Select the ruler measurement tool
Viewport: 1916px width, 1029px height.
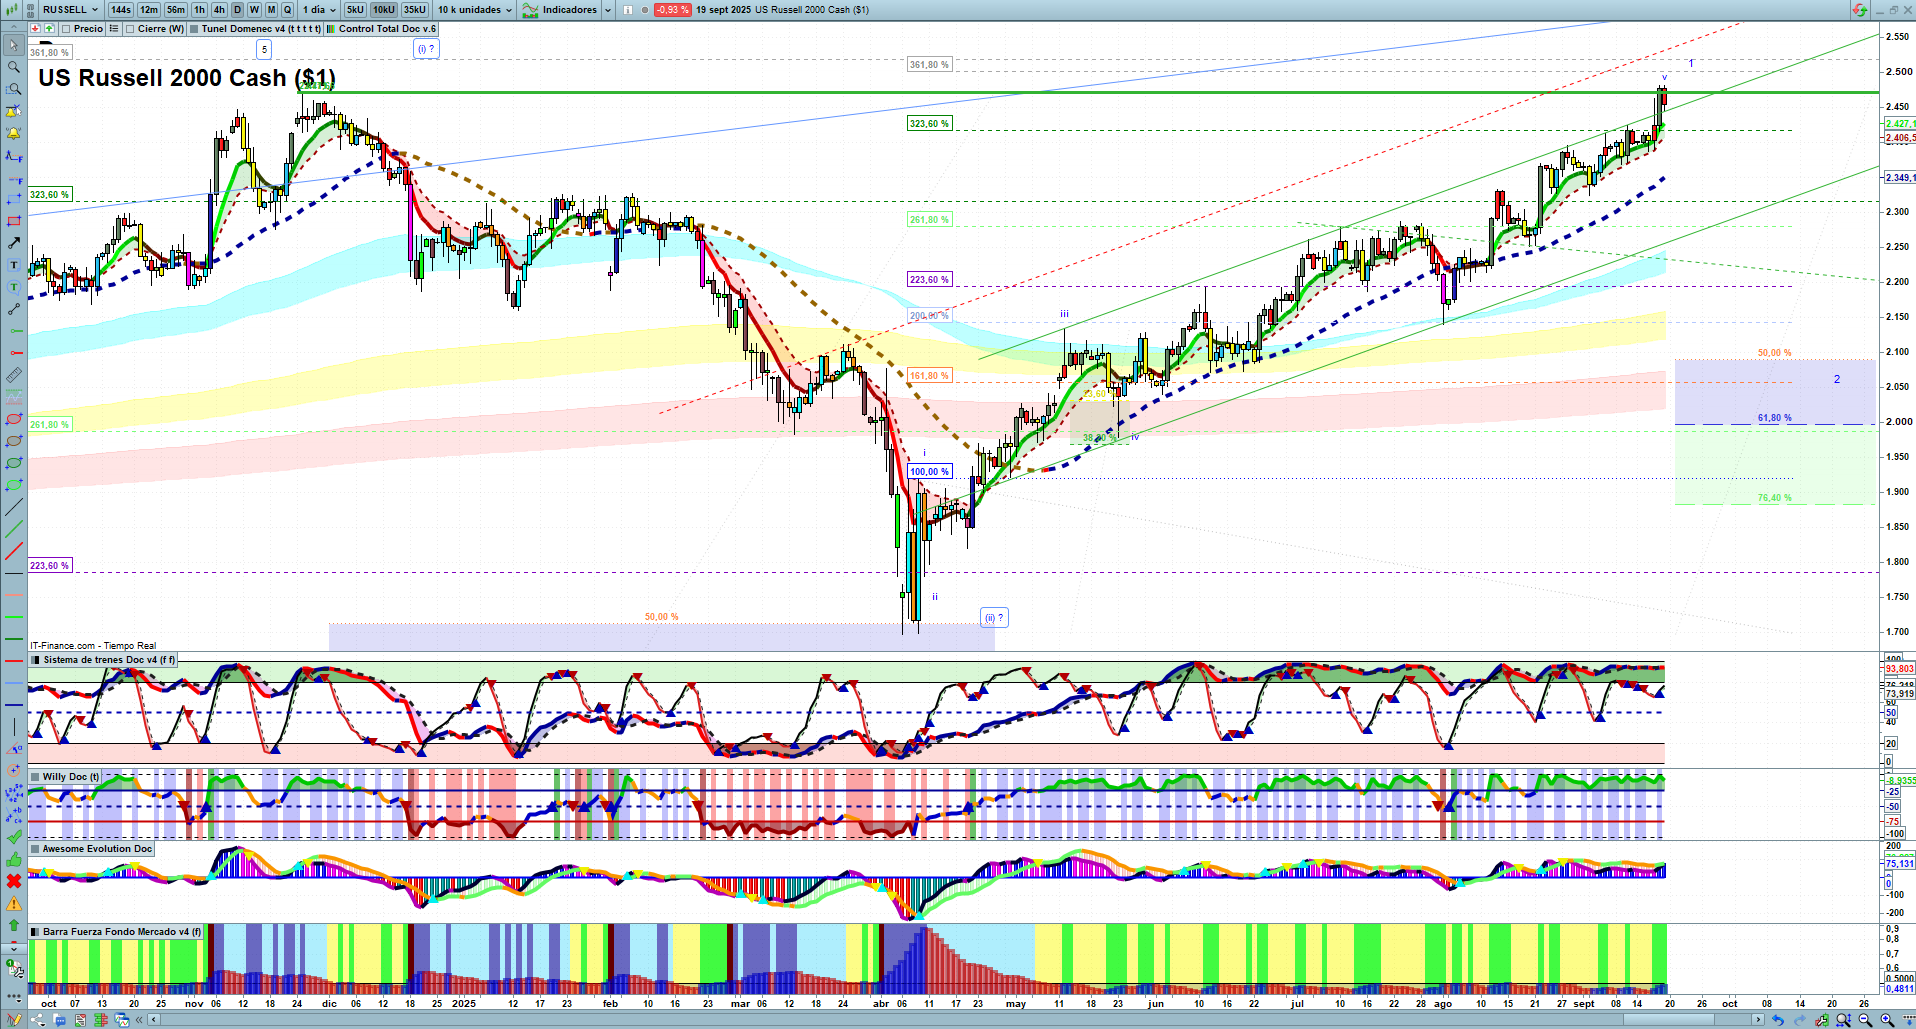13,375
